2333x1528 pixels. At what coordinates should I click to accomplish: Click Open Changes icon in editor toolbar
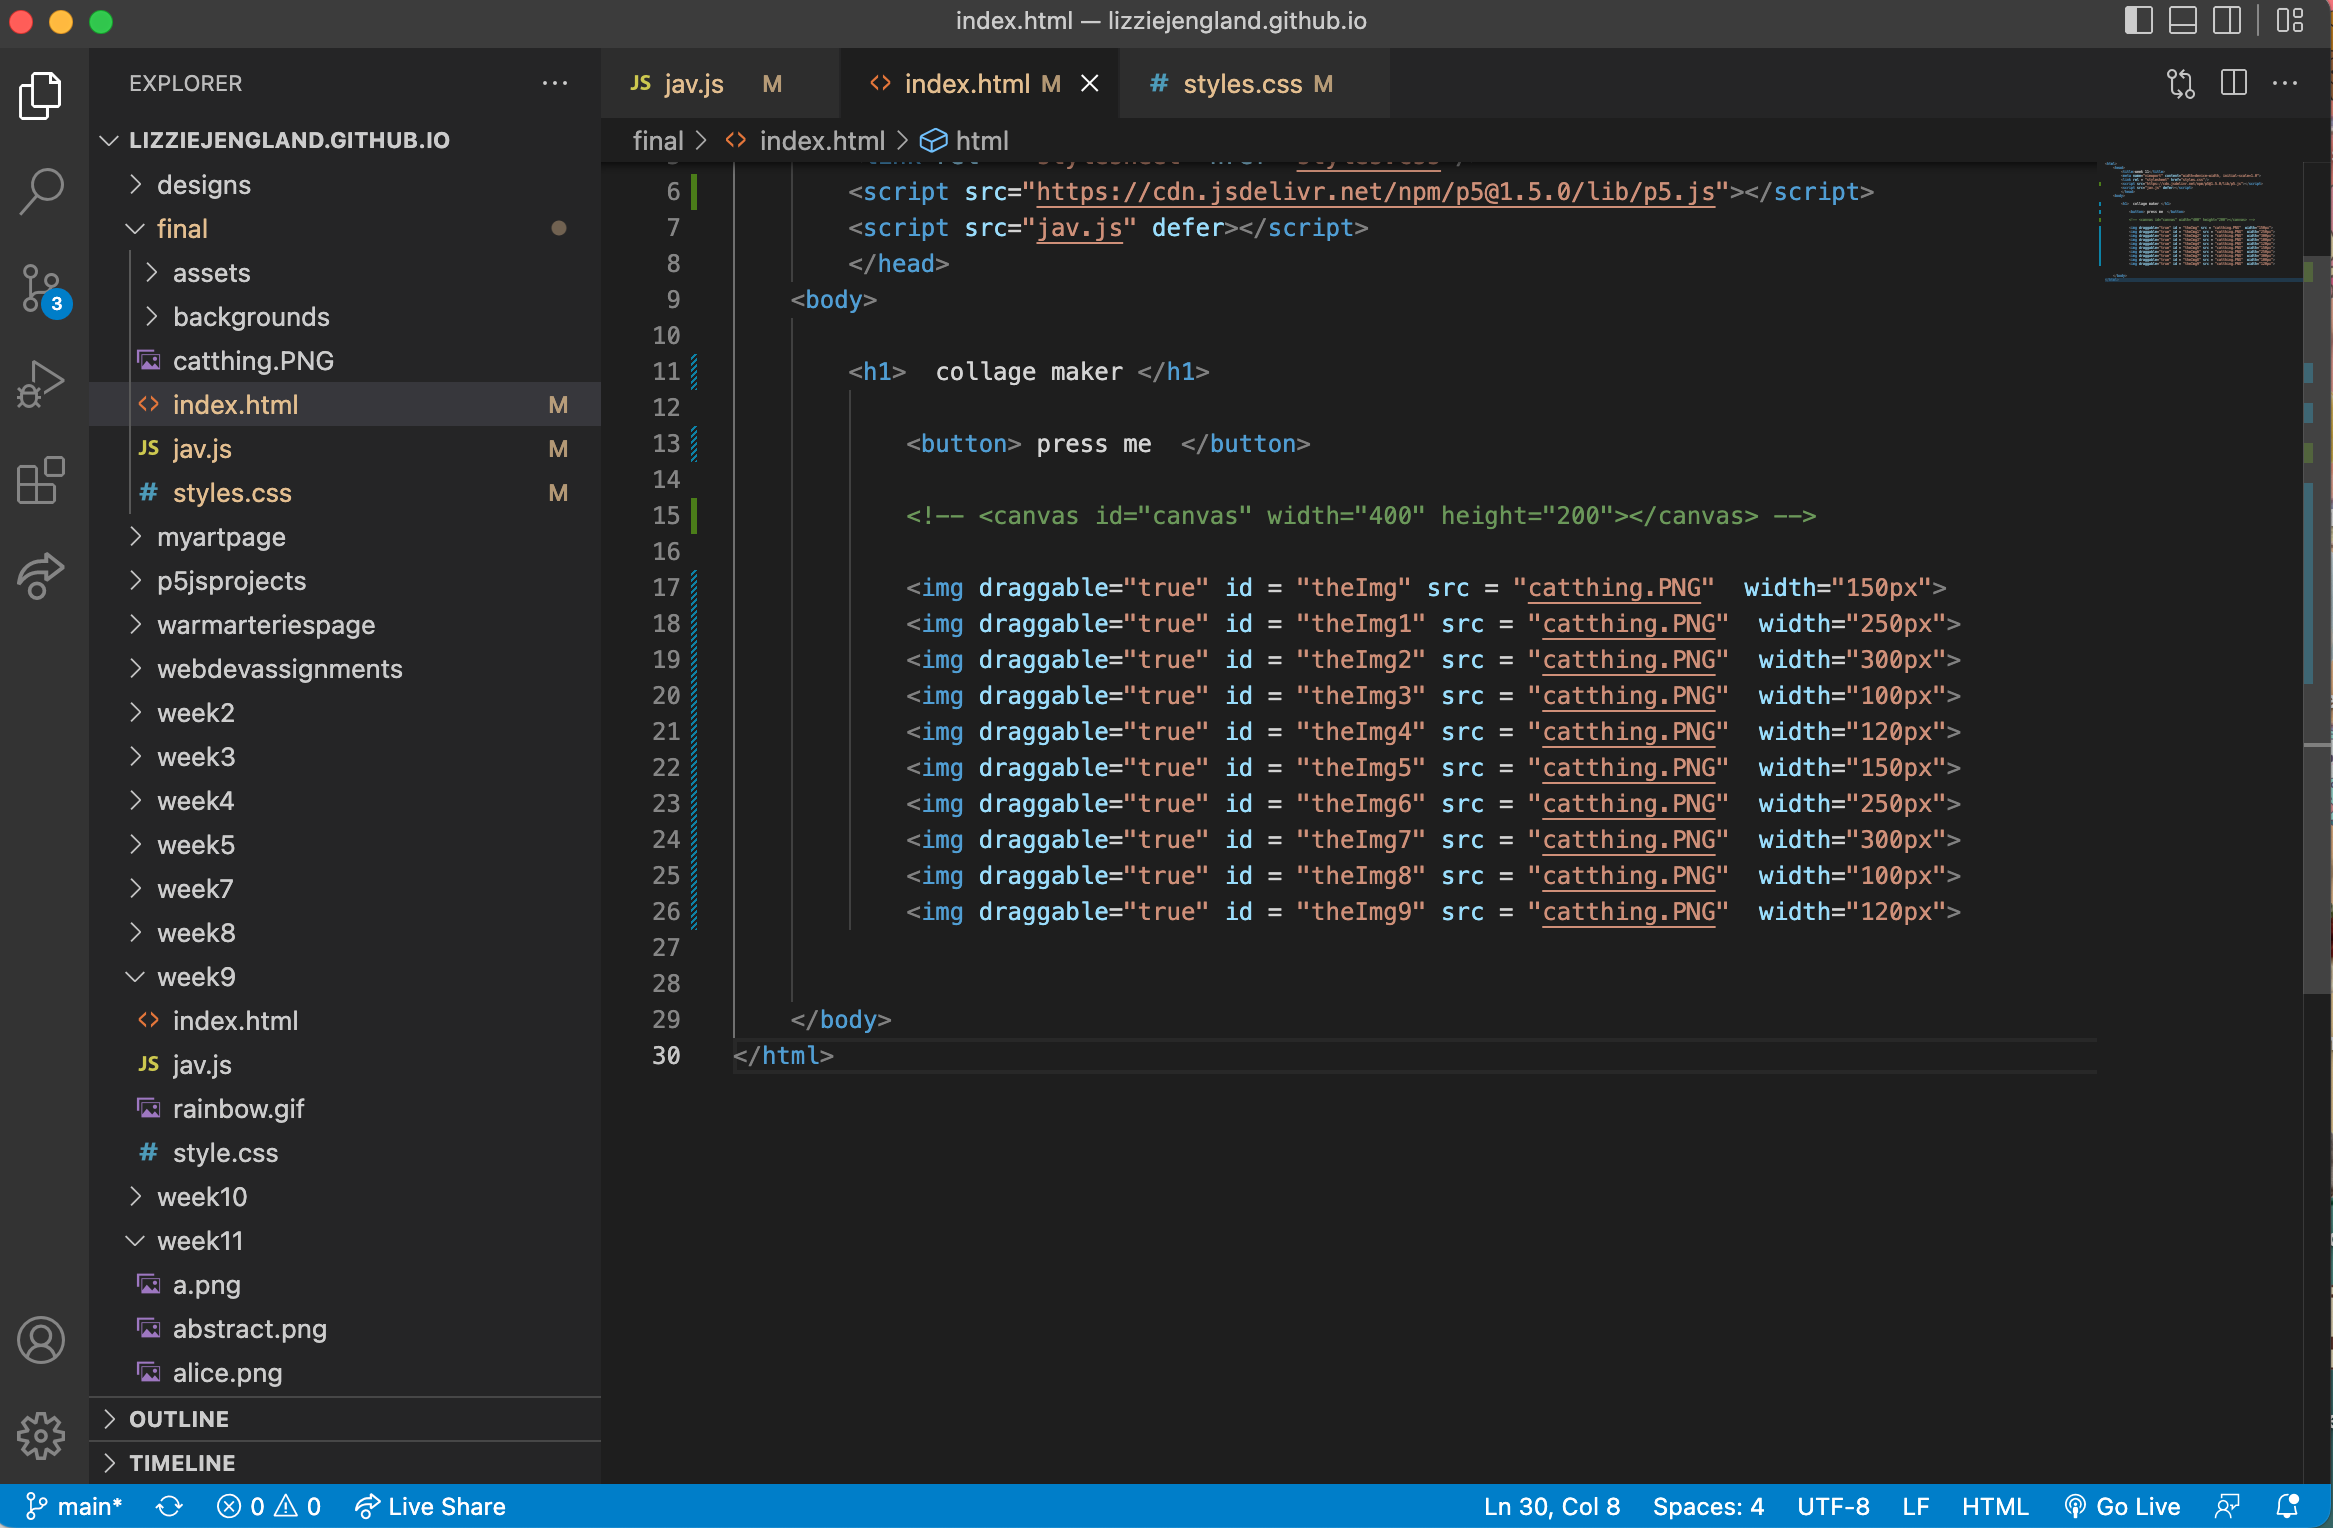coord(2181,84)
